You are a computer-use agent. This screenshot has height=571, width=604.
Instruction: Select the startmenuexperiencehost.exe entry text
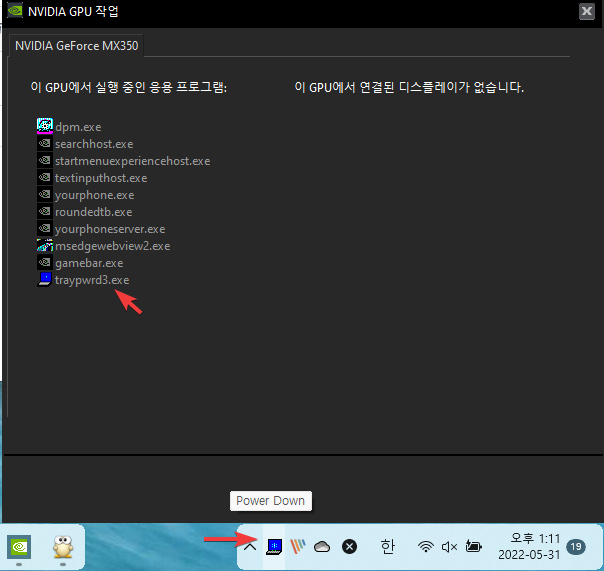tap(133, 161)
